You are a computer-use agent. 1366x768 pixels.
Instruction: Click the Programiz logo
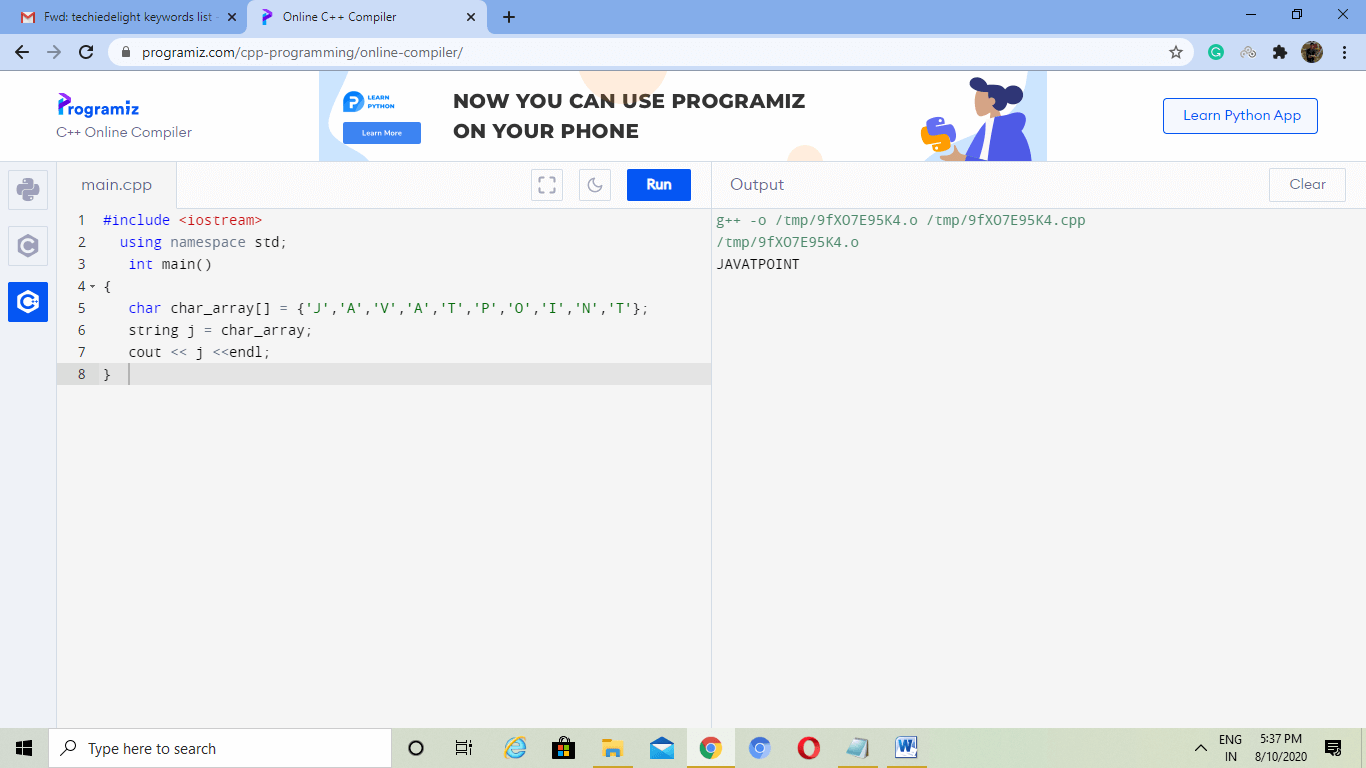click(x=98, y=105)
